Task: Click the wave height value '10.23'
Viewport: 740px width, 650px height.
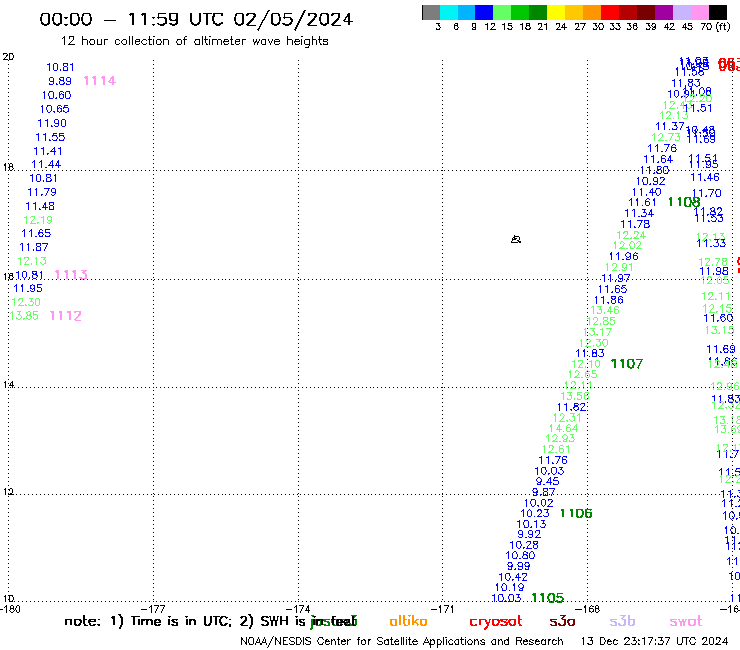Action: tap(535, 514)
